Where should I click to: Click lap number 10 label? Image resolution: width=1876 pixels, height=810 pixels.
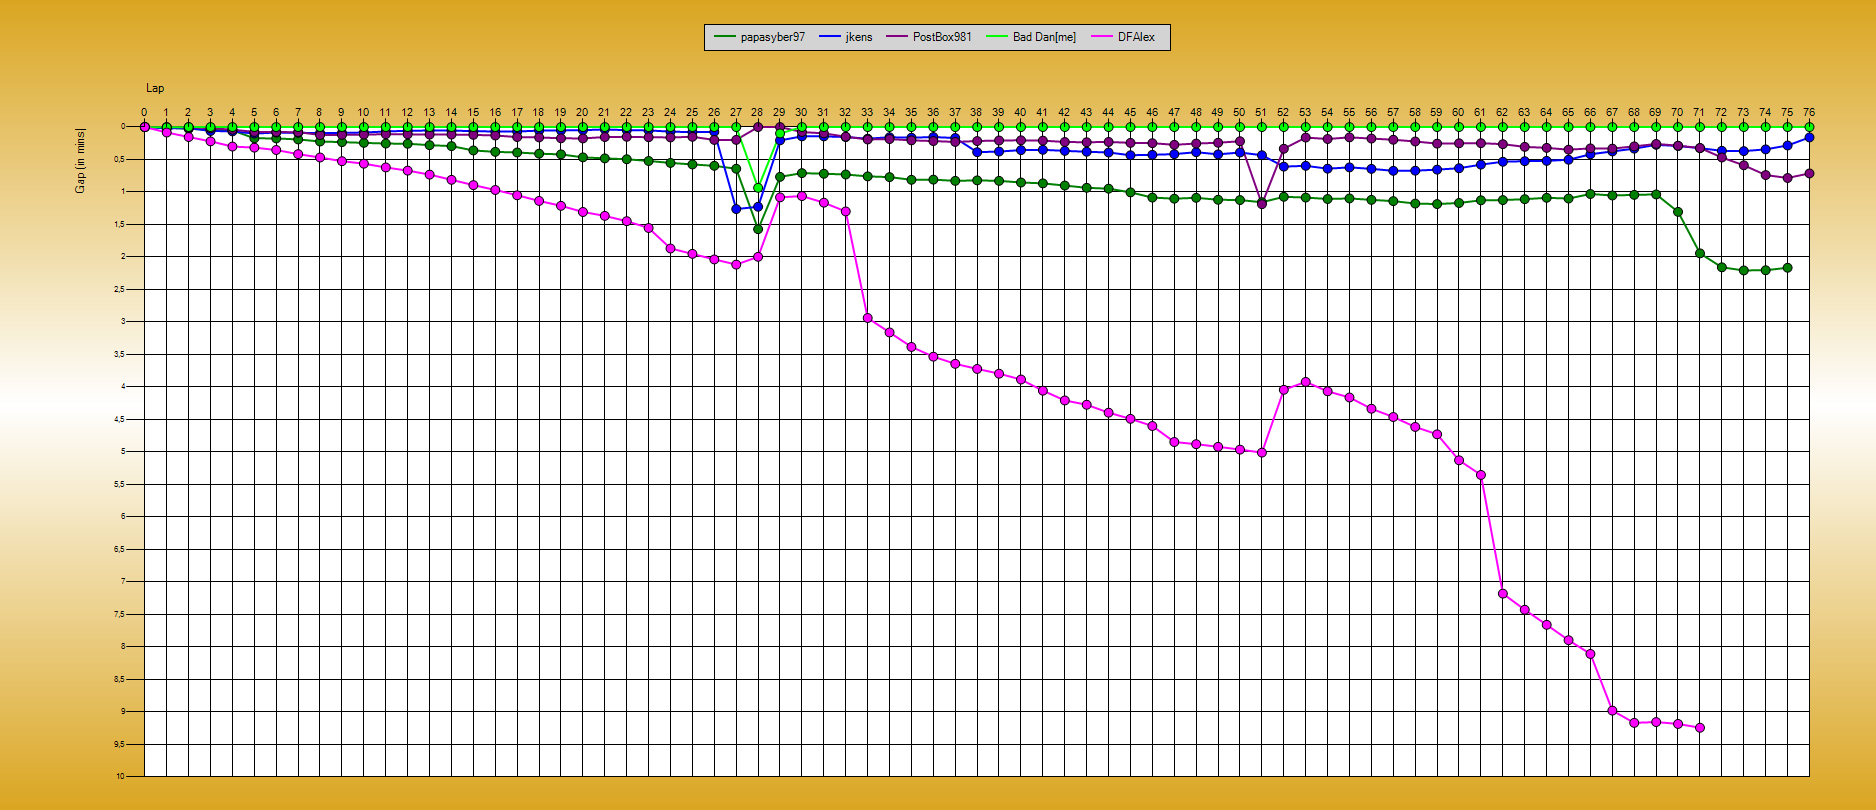[363, 113]
